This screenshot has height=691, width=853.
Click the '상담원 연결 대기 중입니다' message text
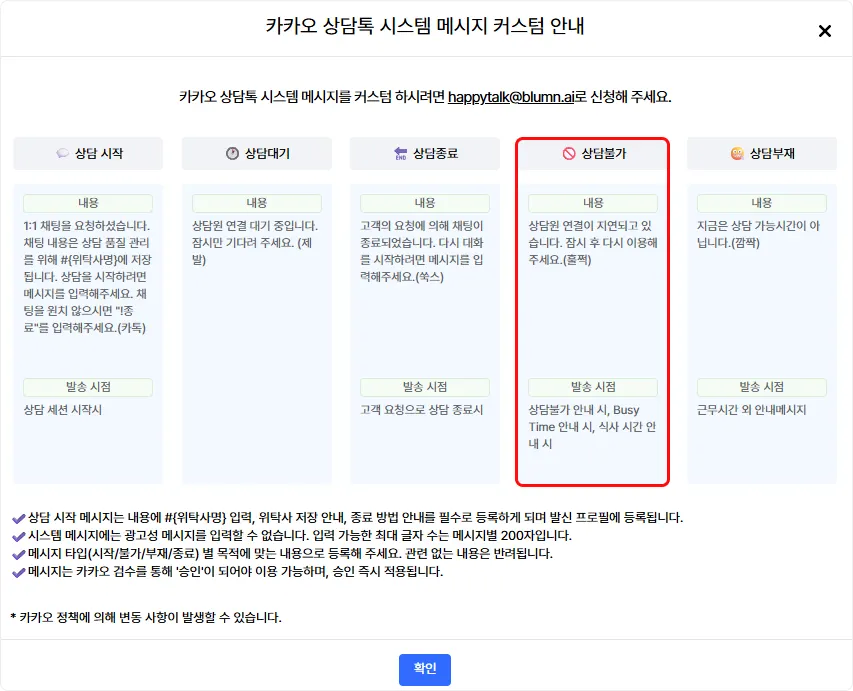(255, 243)
